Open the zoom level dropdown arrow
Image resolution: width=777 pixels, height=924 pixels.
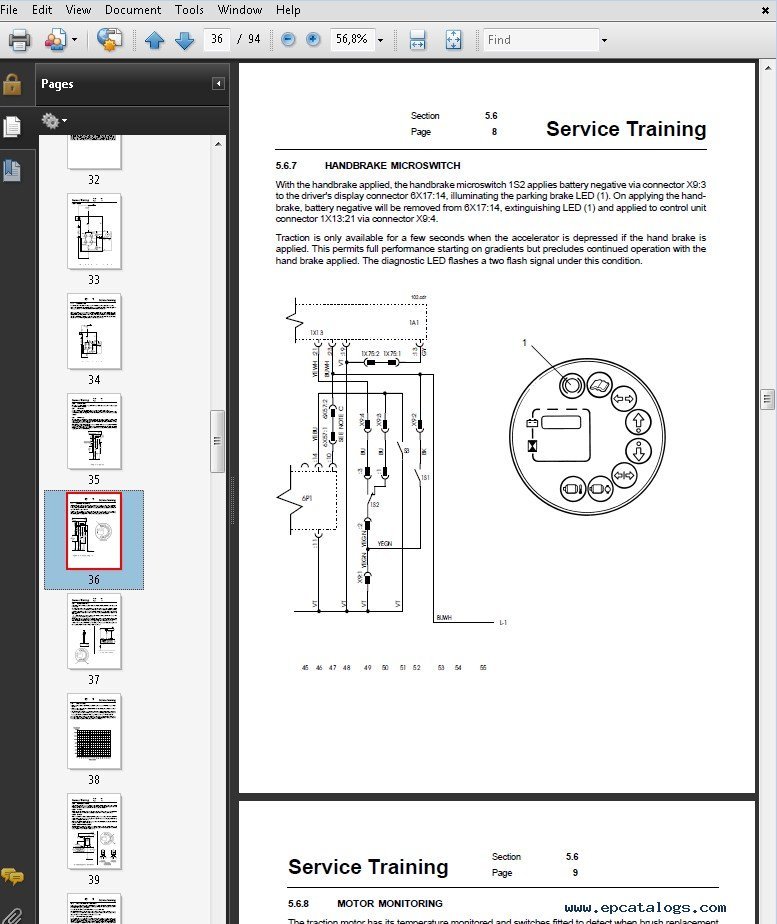[x=381, y=40]
